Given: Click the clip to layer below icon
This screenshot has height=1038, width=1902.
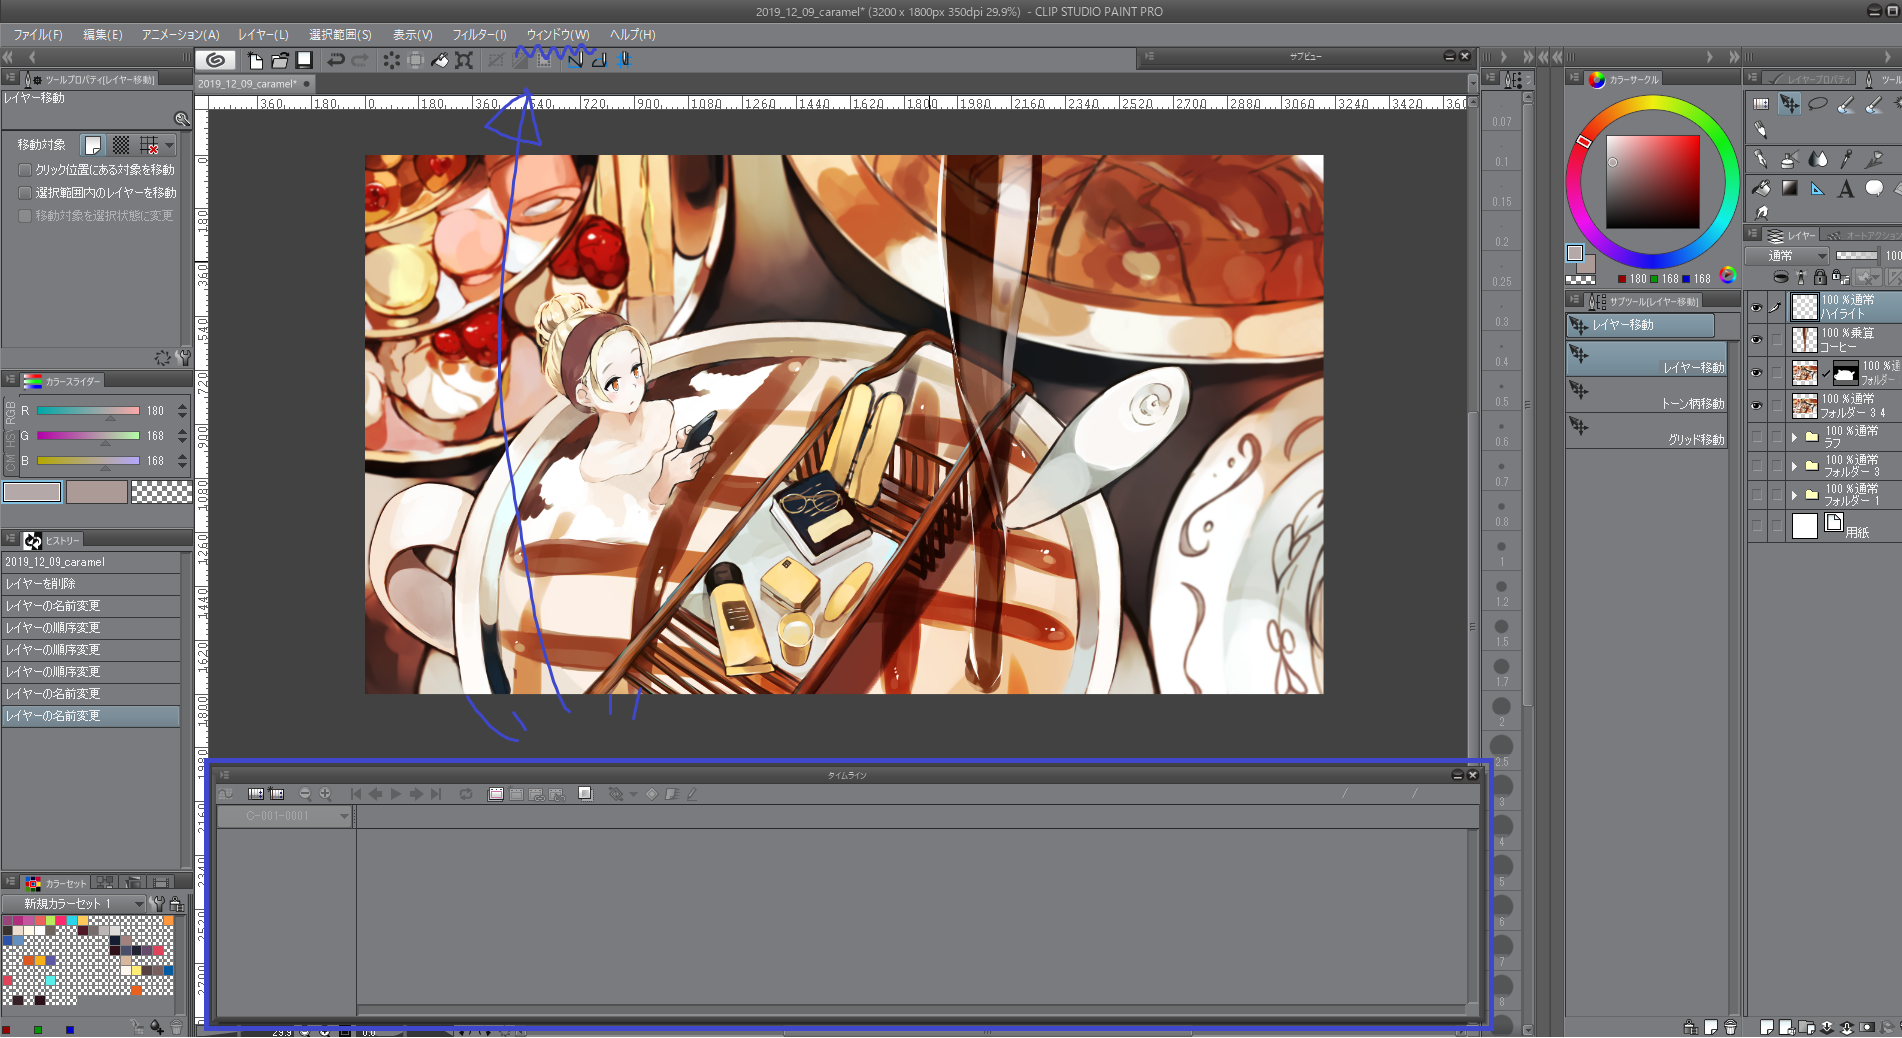Looking at the screenshot, I should [1781, 277].
